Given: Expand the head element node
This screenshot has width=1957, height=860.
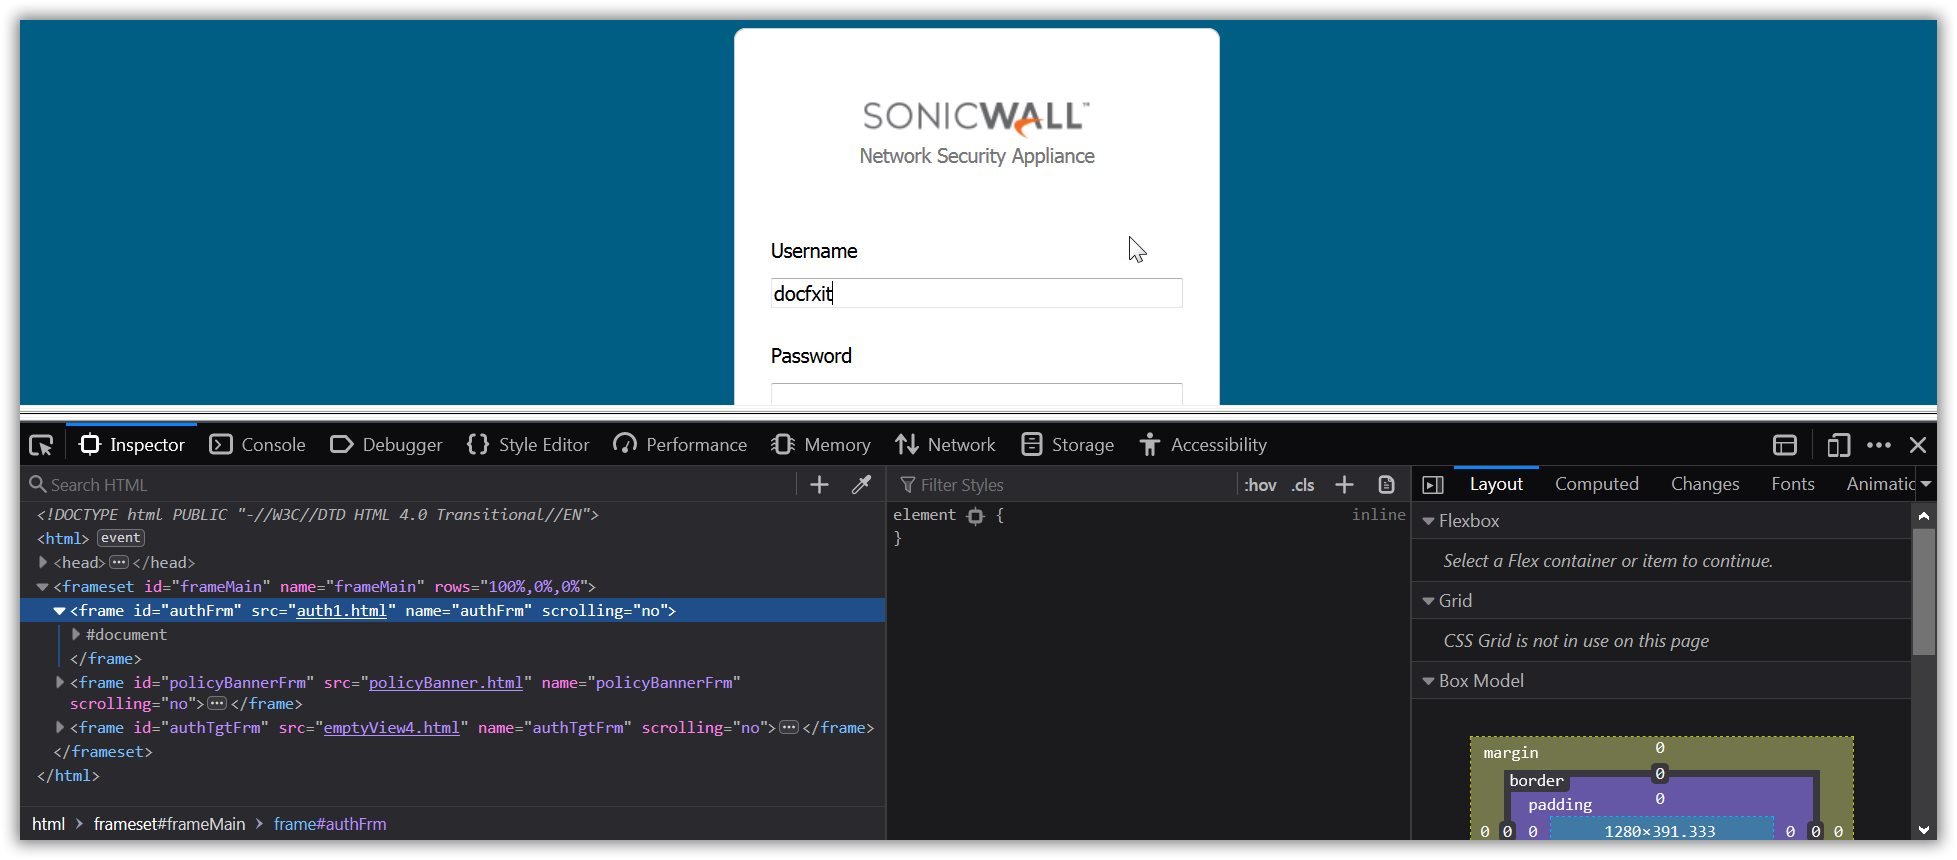Looking at the screenshot, I should point(43,563).
